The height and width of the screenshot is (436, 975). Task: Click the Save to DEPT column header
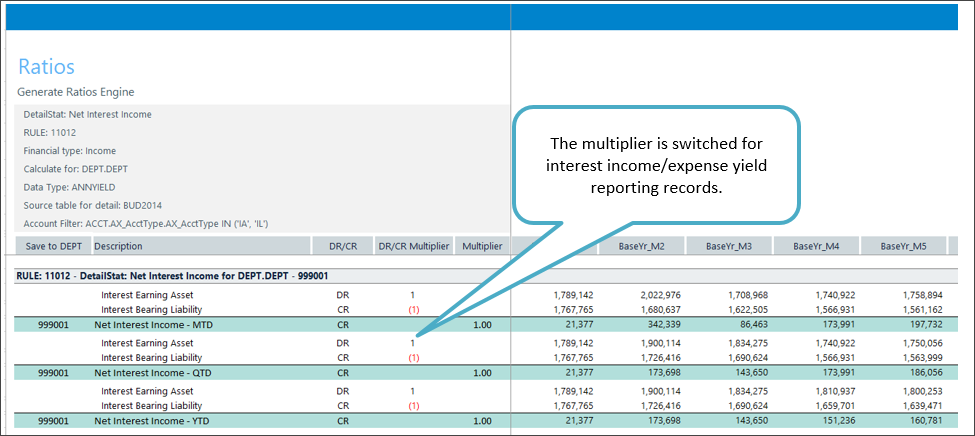pos(54,246)
